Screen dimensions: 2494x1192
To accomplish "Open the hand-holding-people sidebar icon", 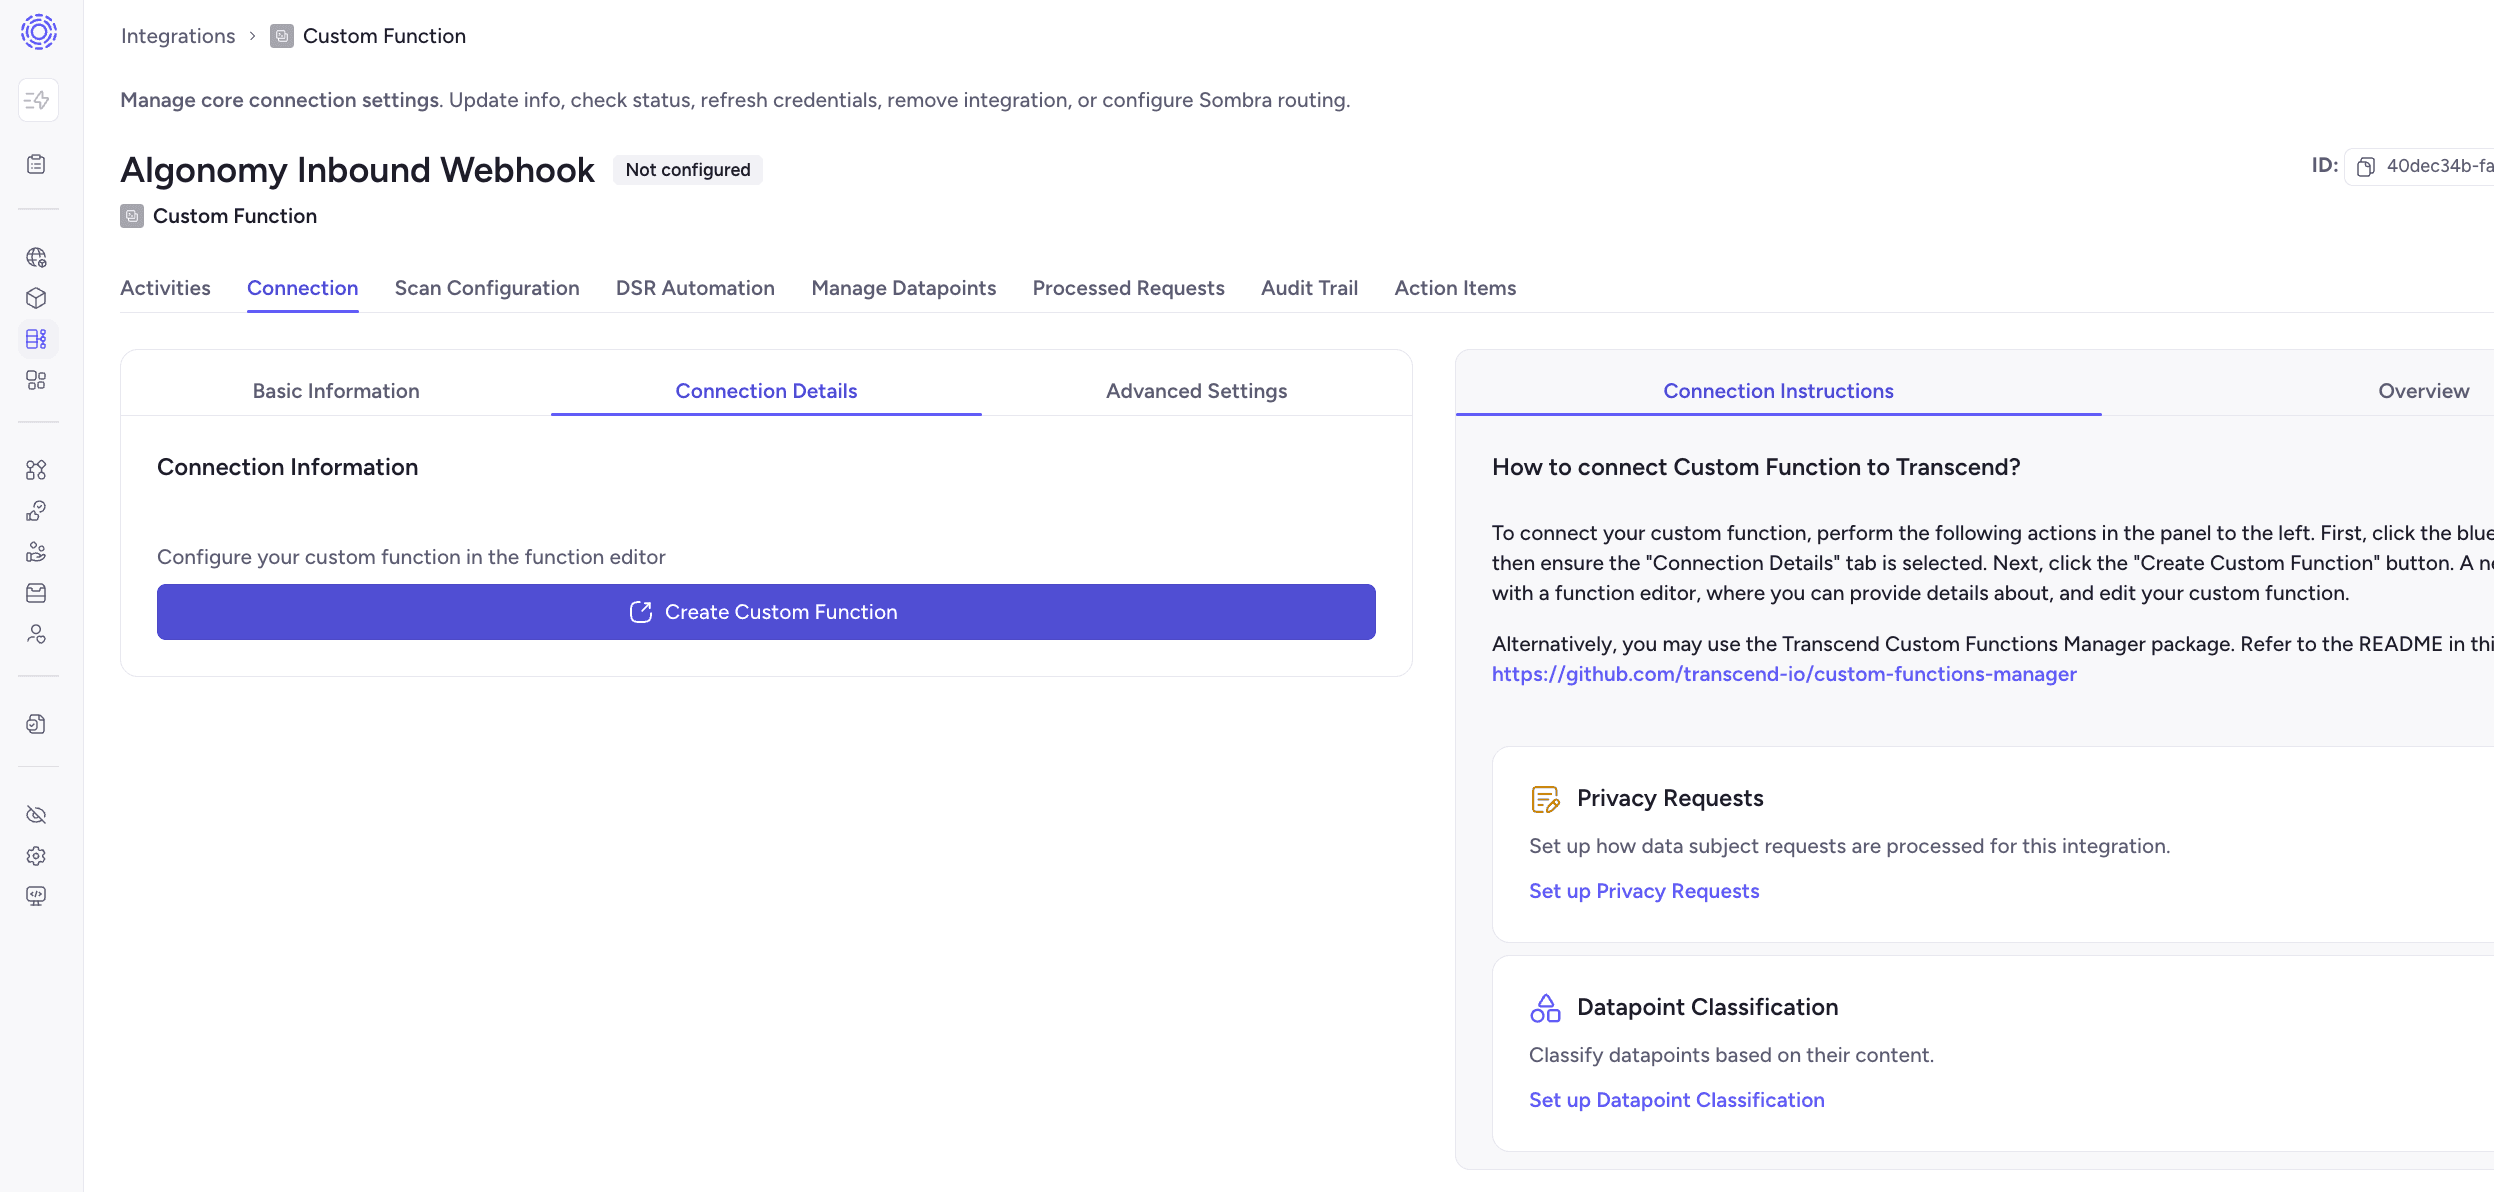I will pos(36,552).
